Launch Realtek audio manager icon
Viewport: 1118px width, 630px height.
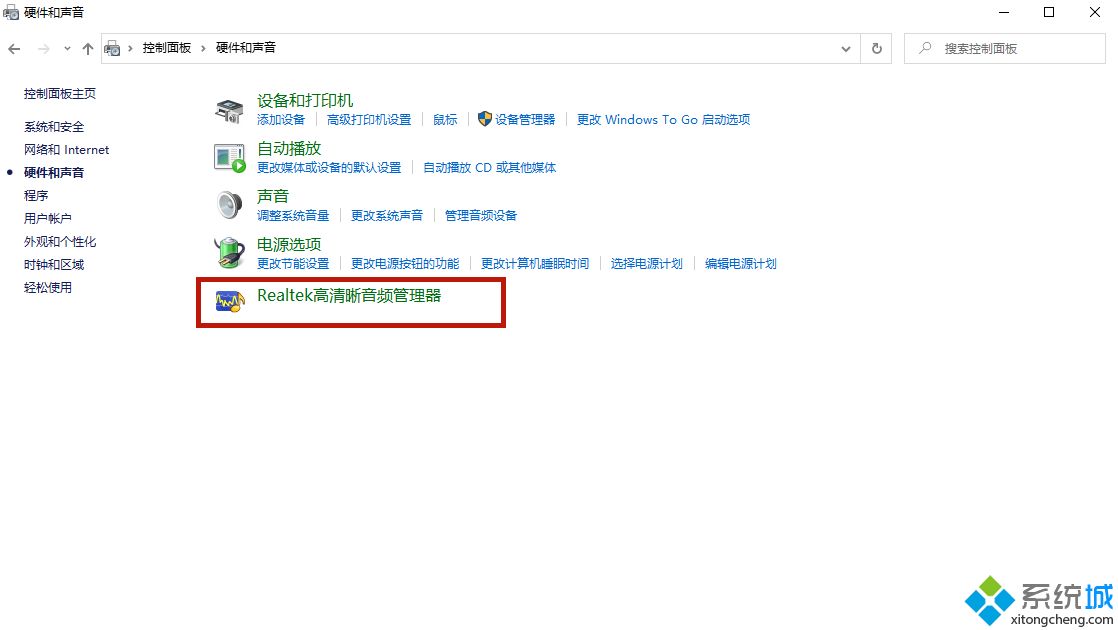[229, 299]
